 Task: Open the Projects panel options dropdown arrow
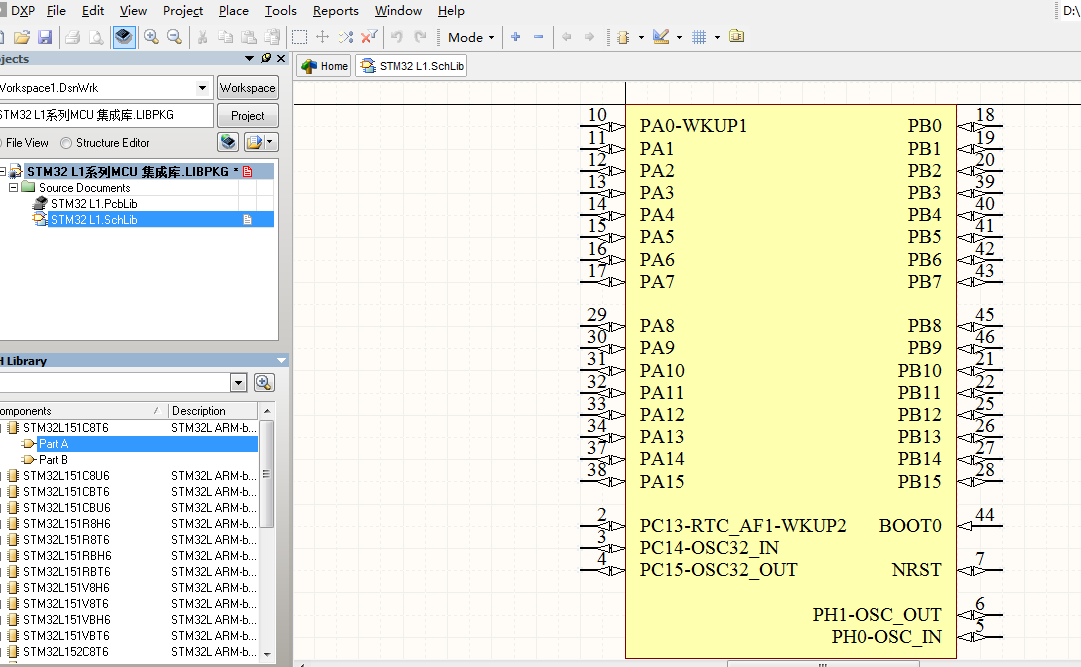tap(250, 59)
